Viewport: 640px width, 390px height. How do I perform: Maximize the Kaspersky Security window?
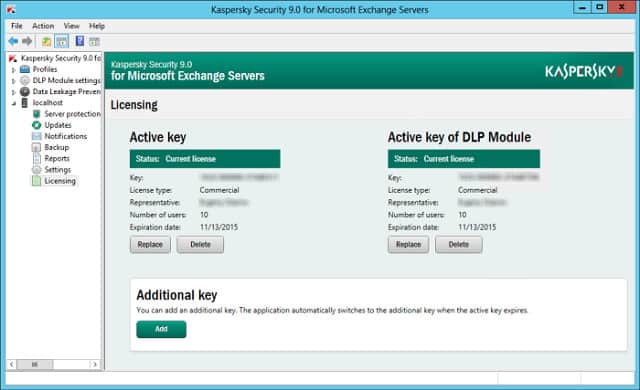599,8
